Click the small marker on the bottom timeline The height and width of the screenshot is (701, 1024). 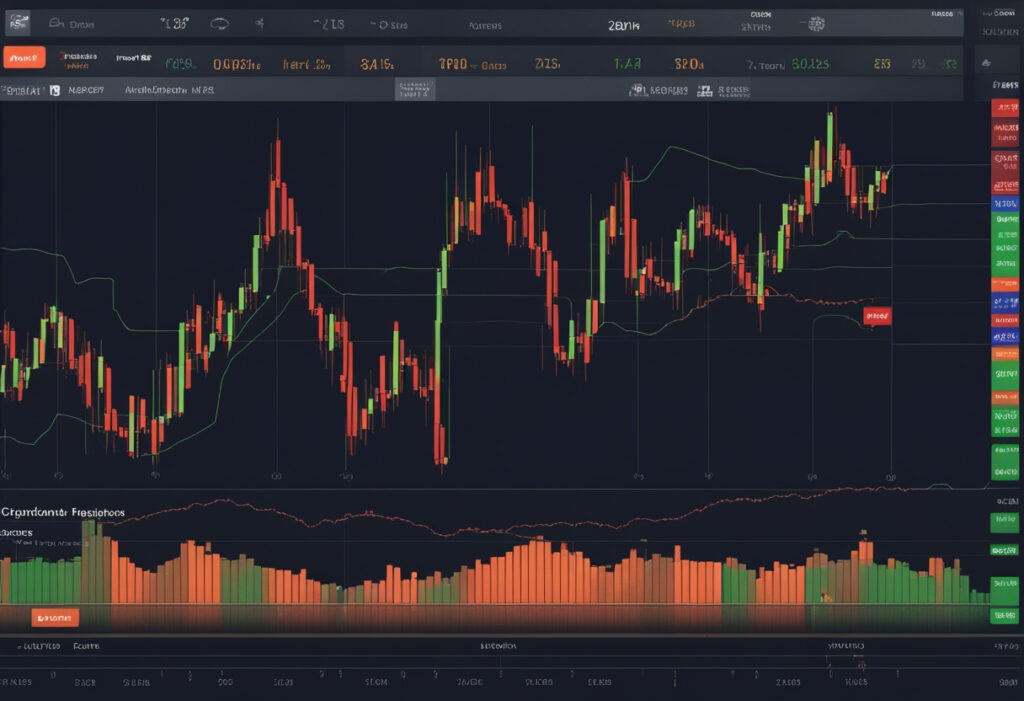tap(862, 665)
